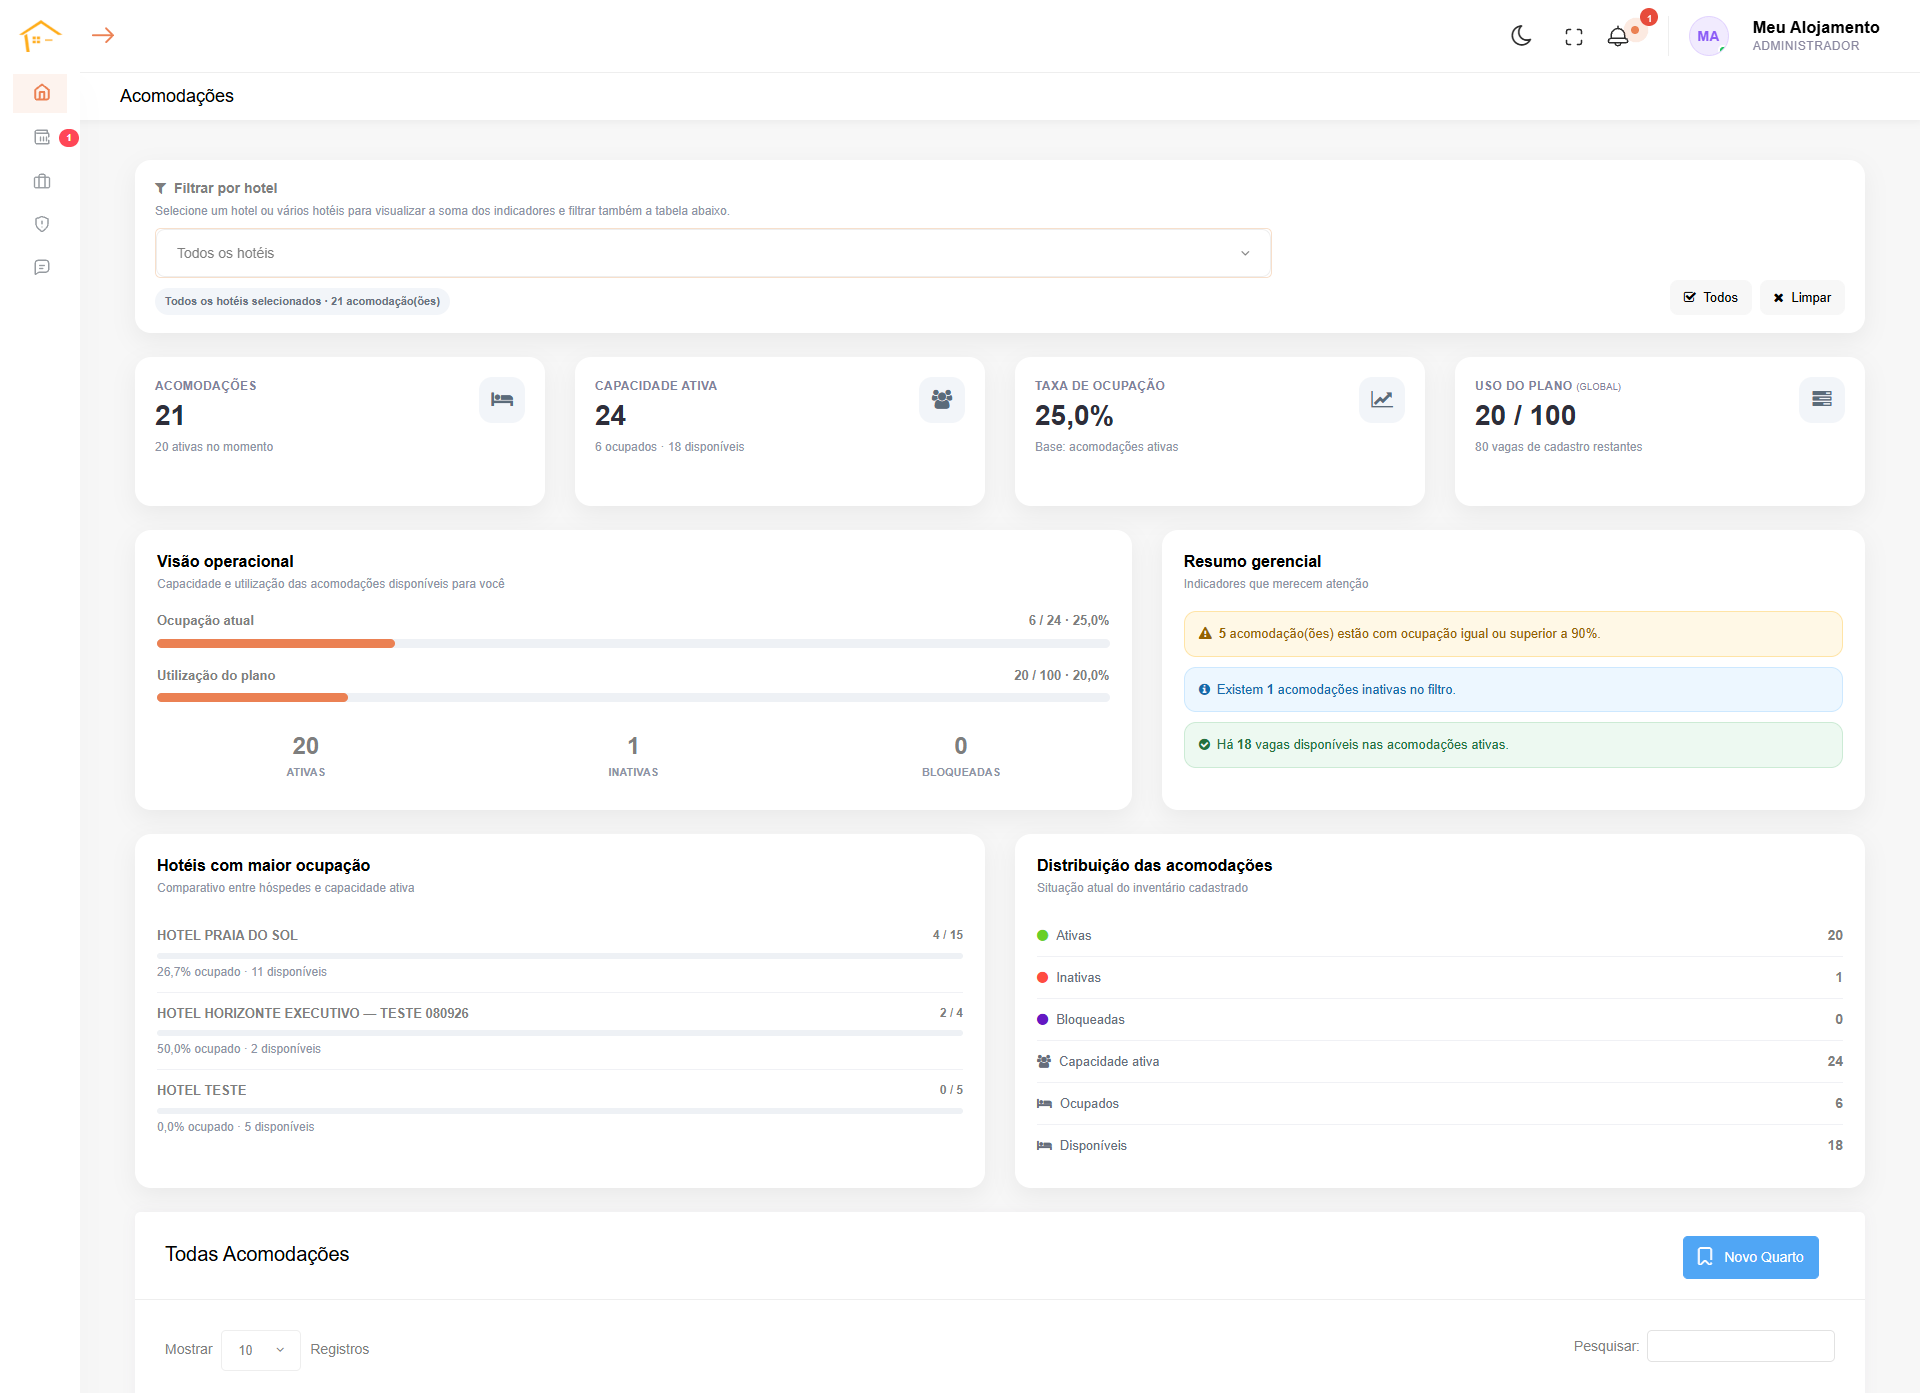Screen dimensions: 1920x1393
Task: Click the Ocupados row in the distribution list
Action: coord(1440,1104)
